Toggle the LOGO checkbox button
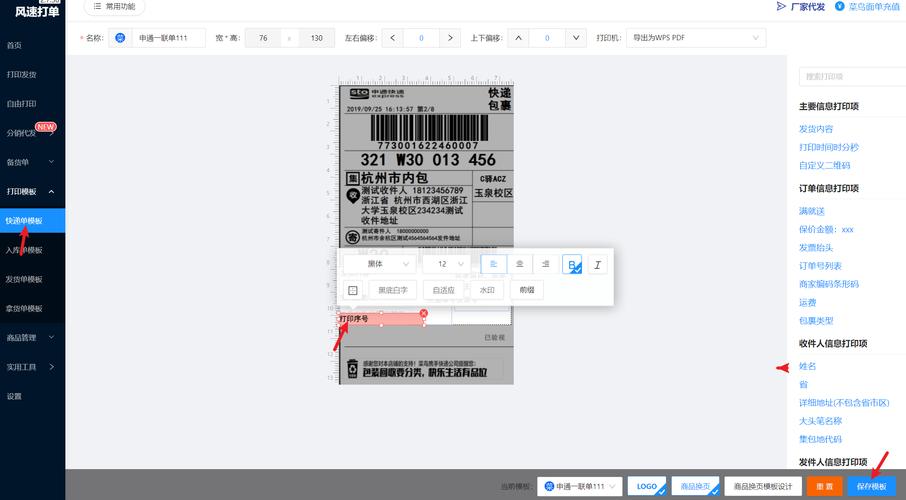Image resolution: width=906 pixels, height=500 pixels. pos(647,486)
